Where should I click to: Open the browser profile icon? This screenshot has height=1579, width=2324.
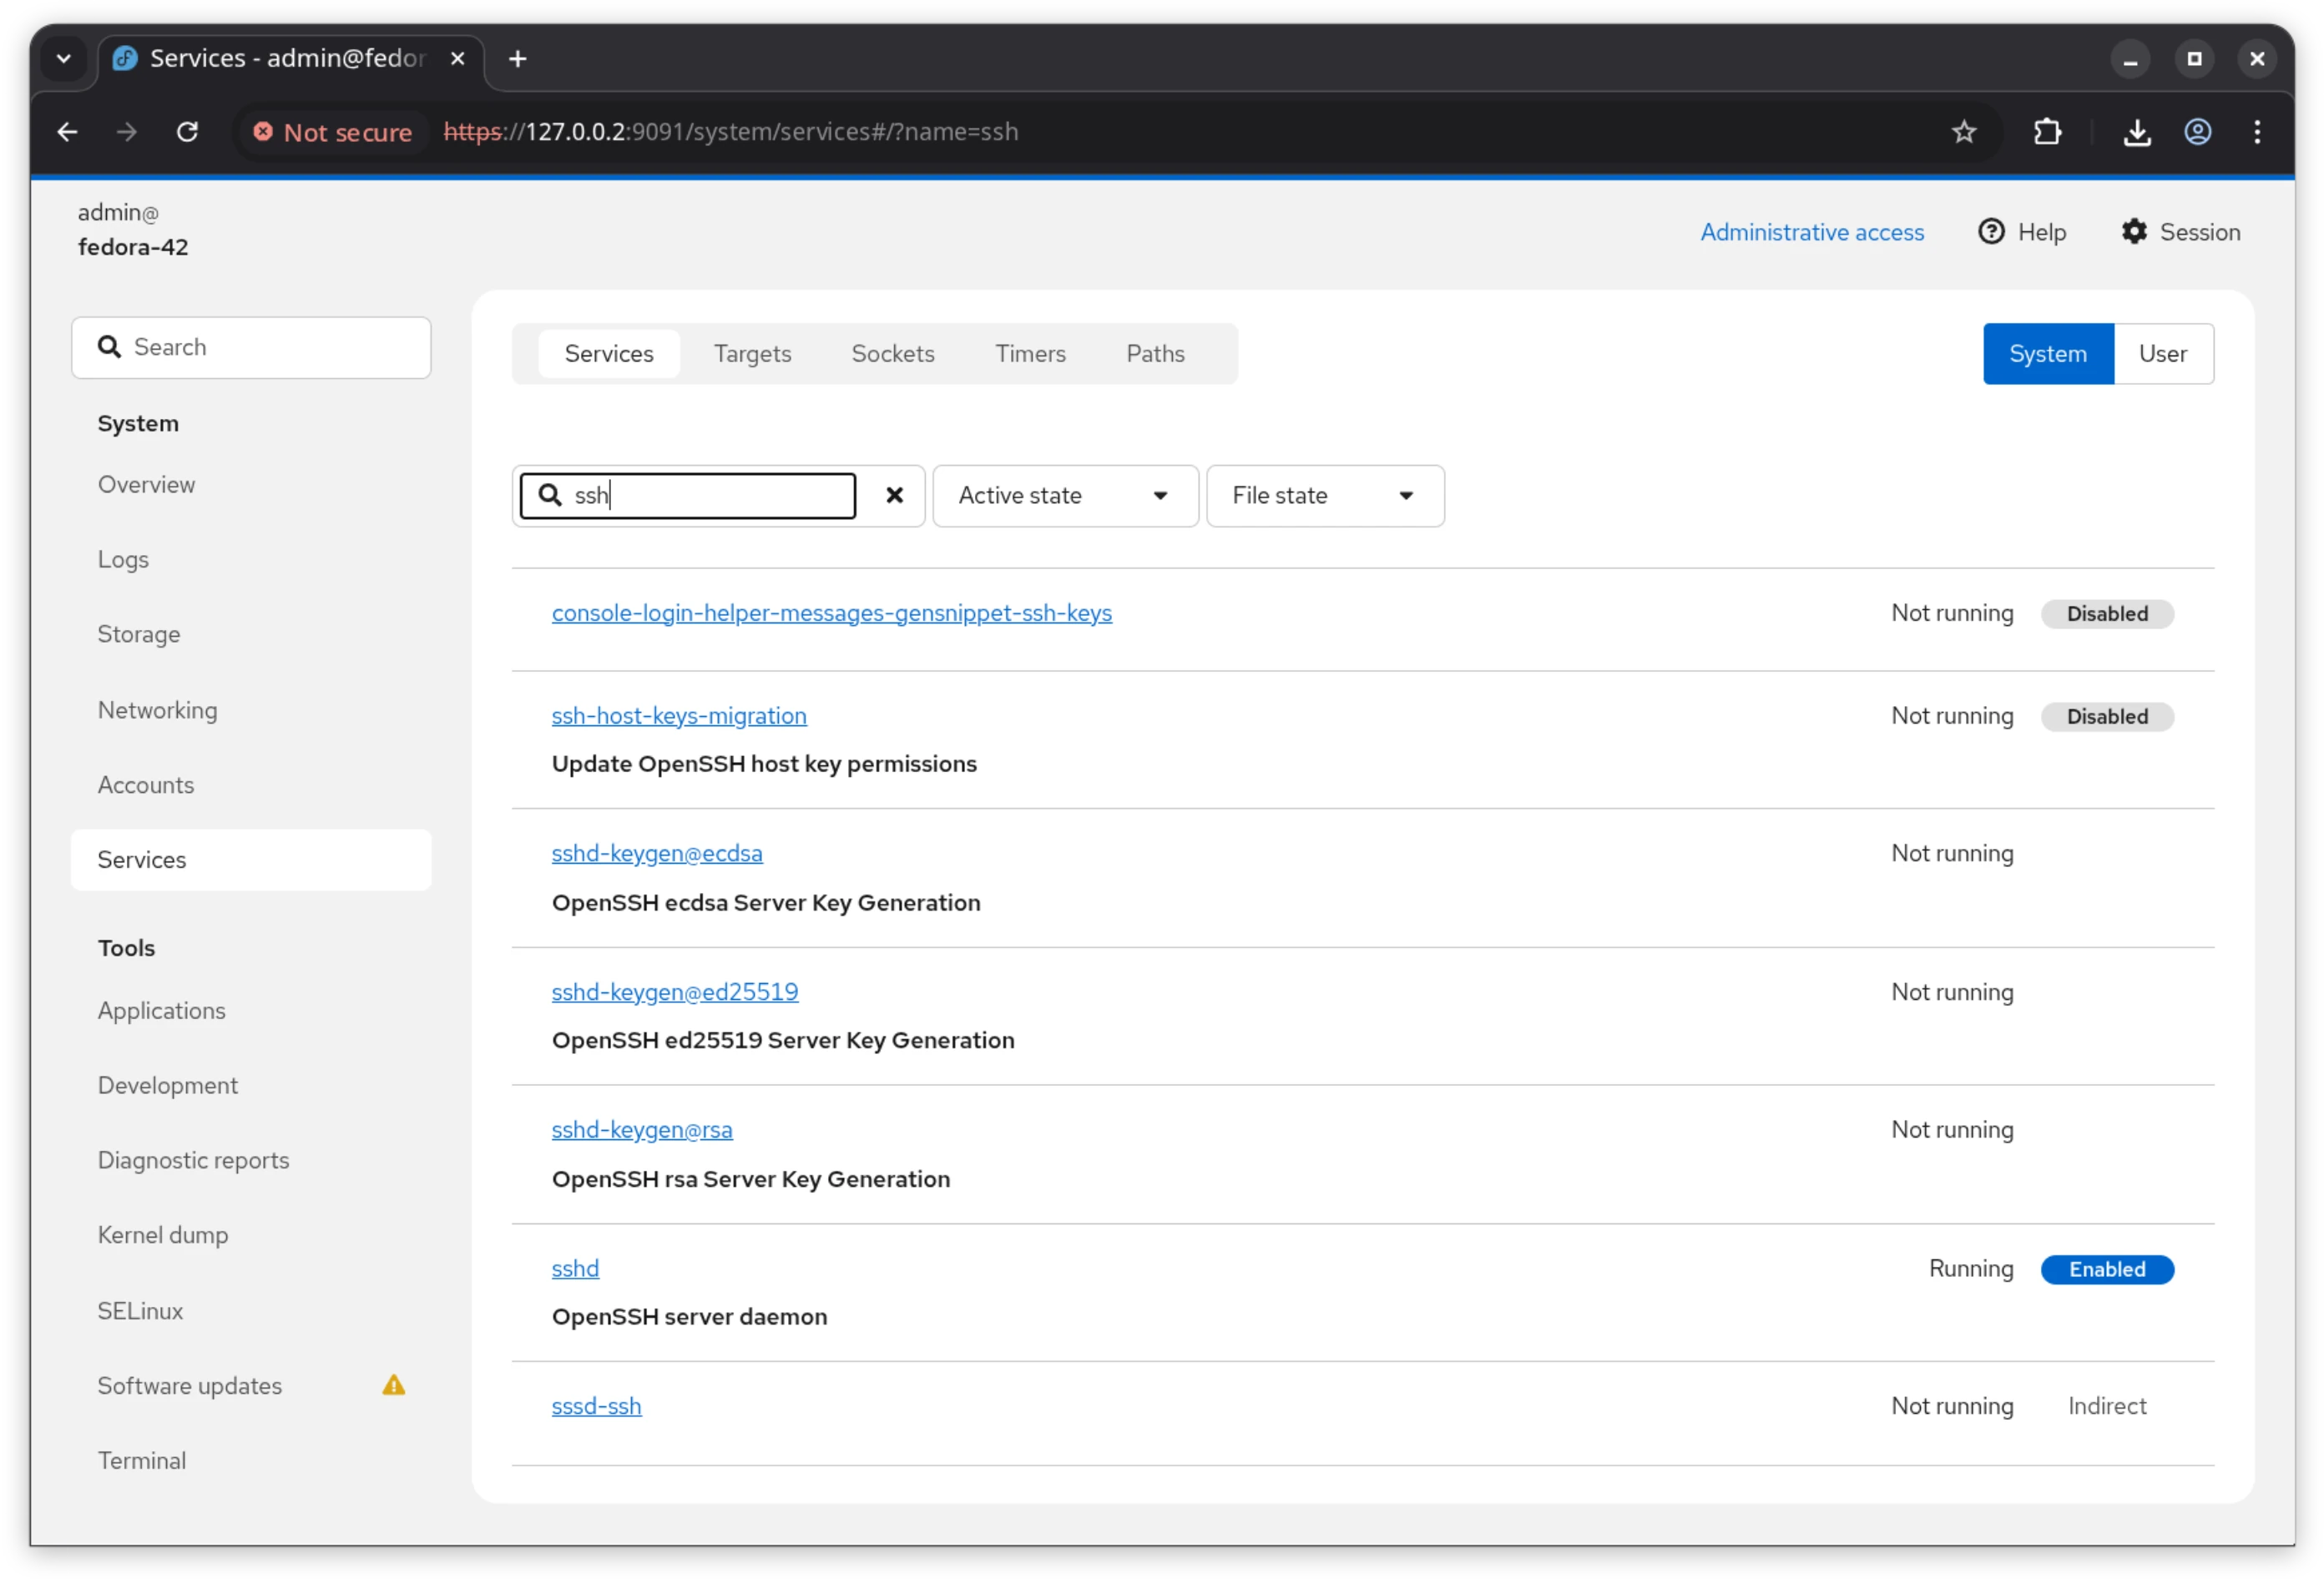(x=2198, y=131)
